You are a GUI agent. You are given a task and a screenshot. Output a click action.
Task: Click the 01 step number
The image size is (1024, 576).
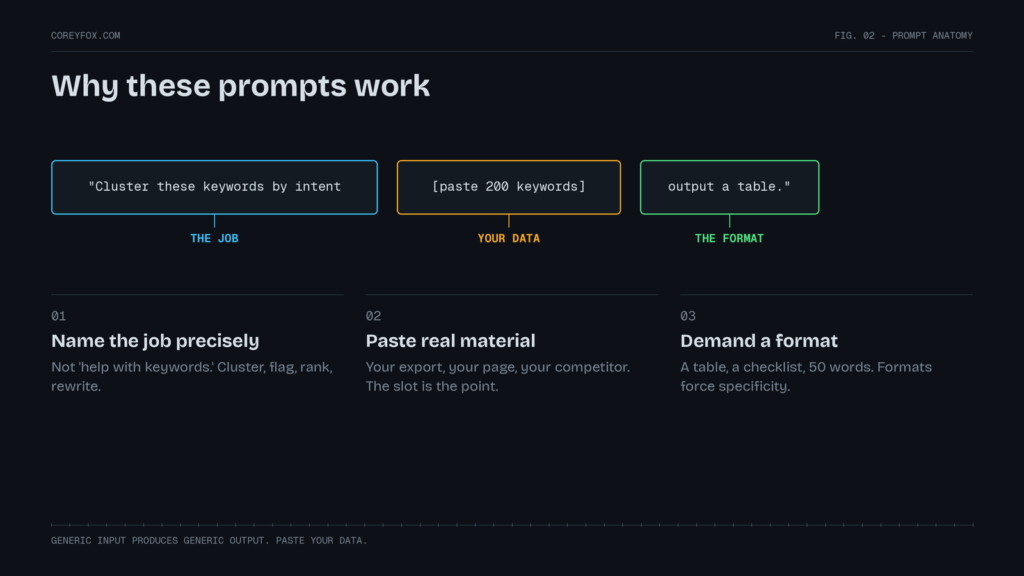click(59, 316)
